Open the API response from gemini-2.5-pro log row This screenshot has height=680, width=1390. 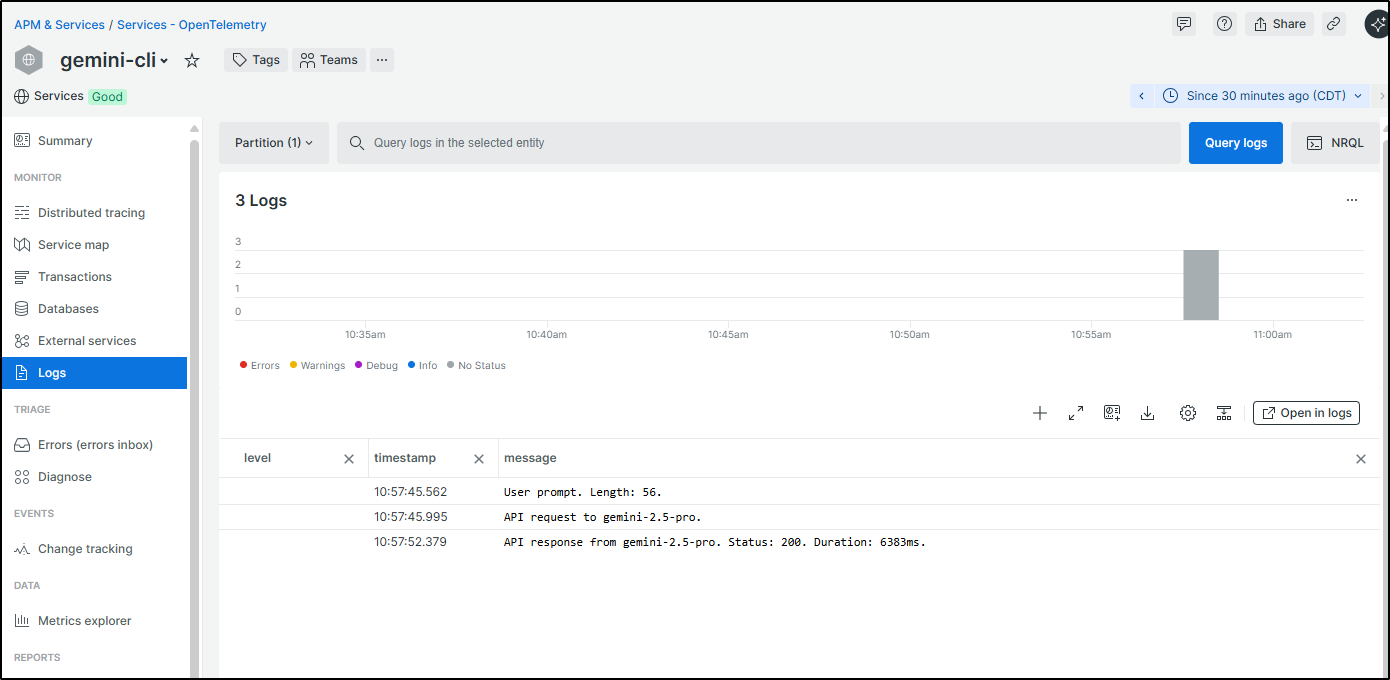[799, 542]
